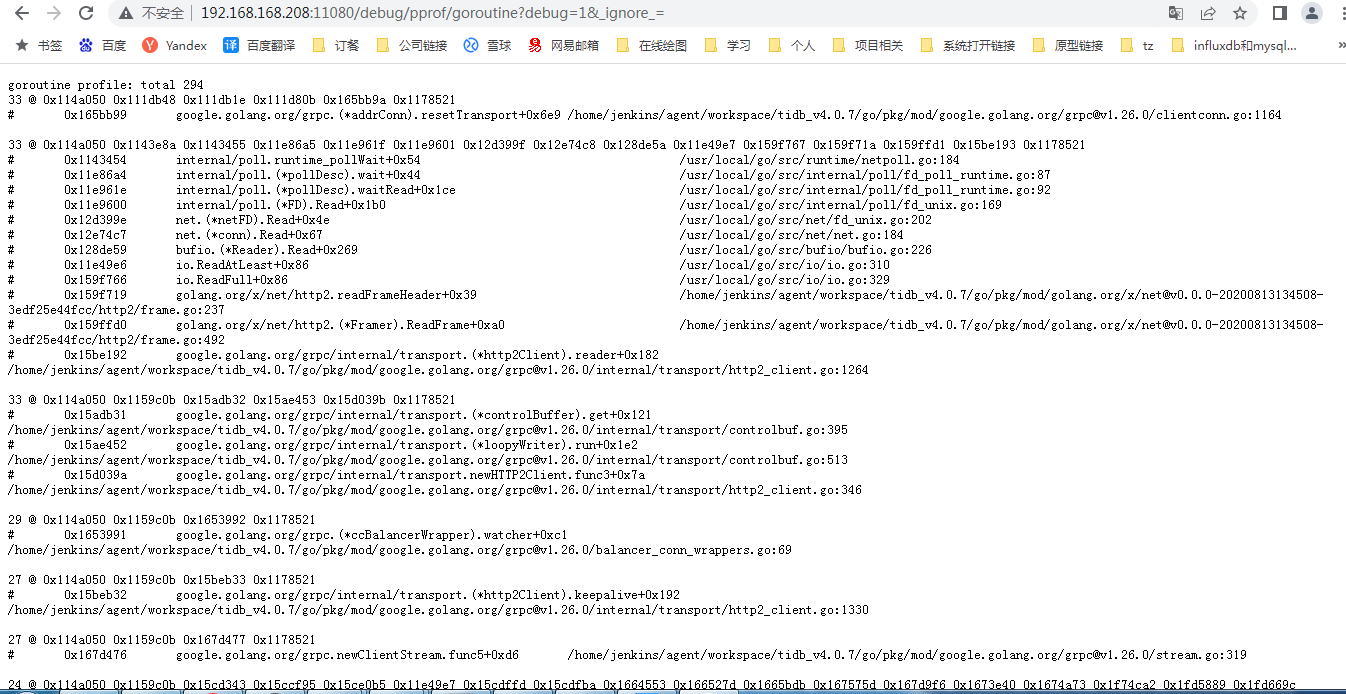Image resolution: width=1346 pixels, height=694 pixels.
Task: Click the address bar URL field
Action: (x=640, y=13)
